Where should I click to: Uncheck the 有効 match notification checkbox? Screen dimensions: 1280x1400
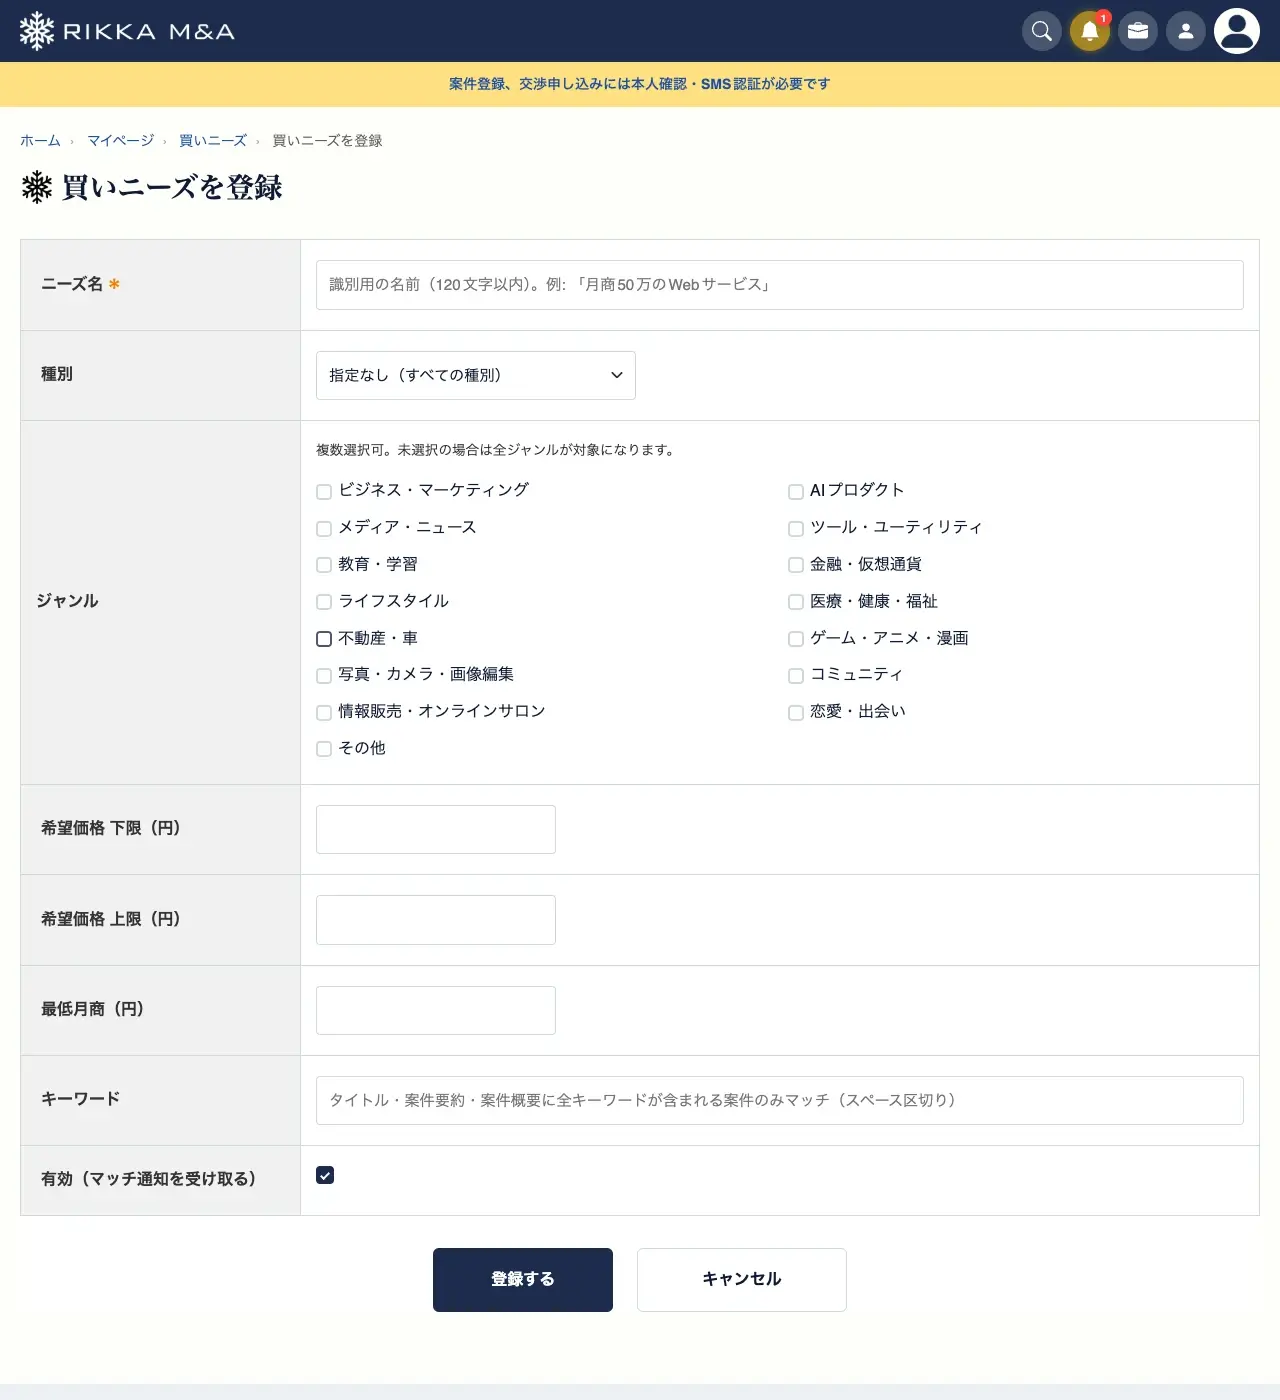pyautogui.click(x=325, y=1175)
